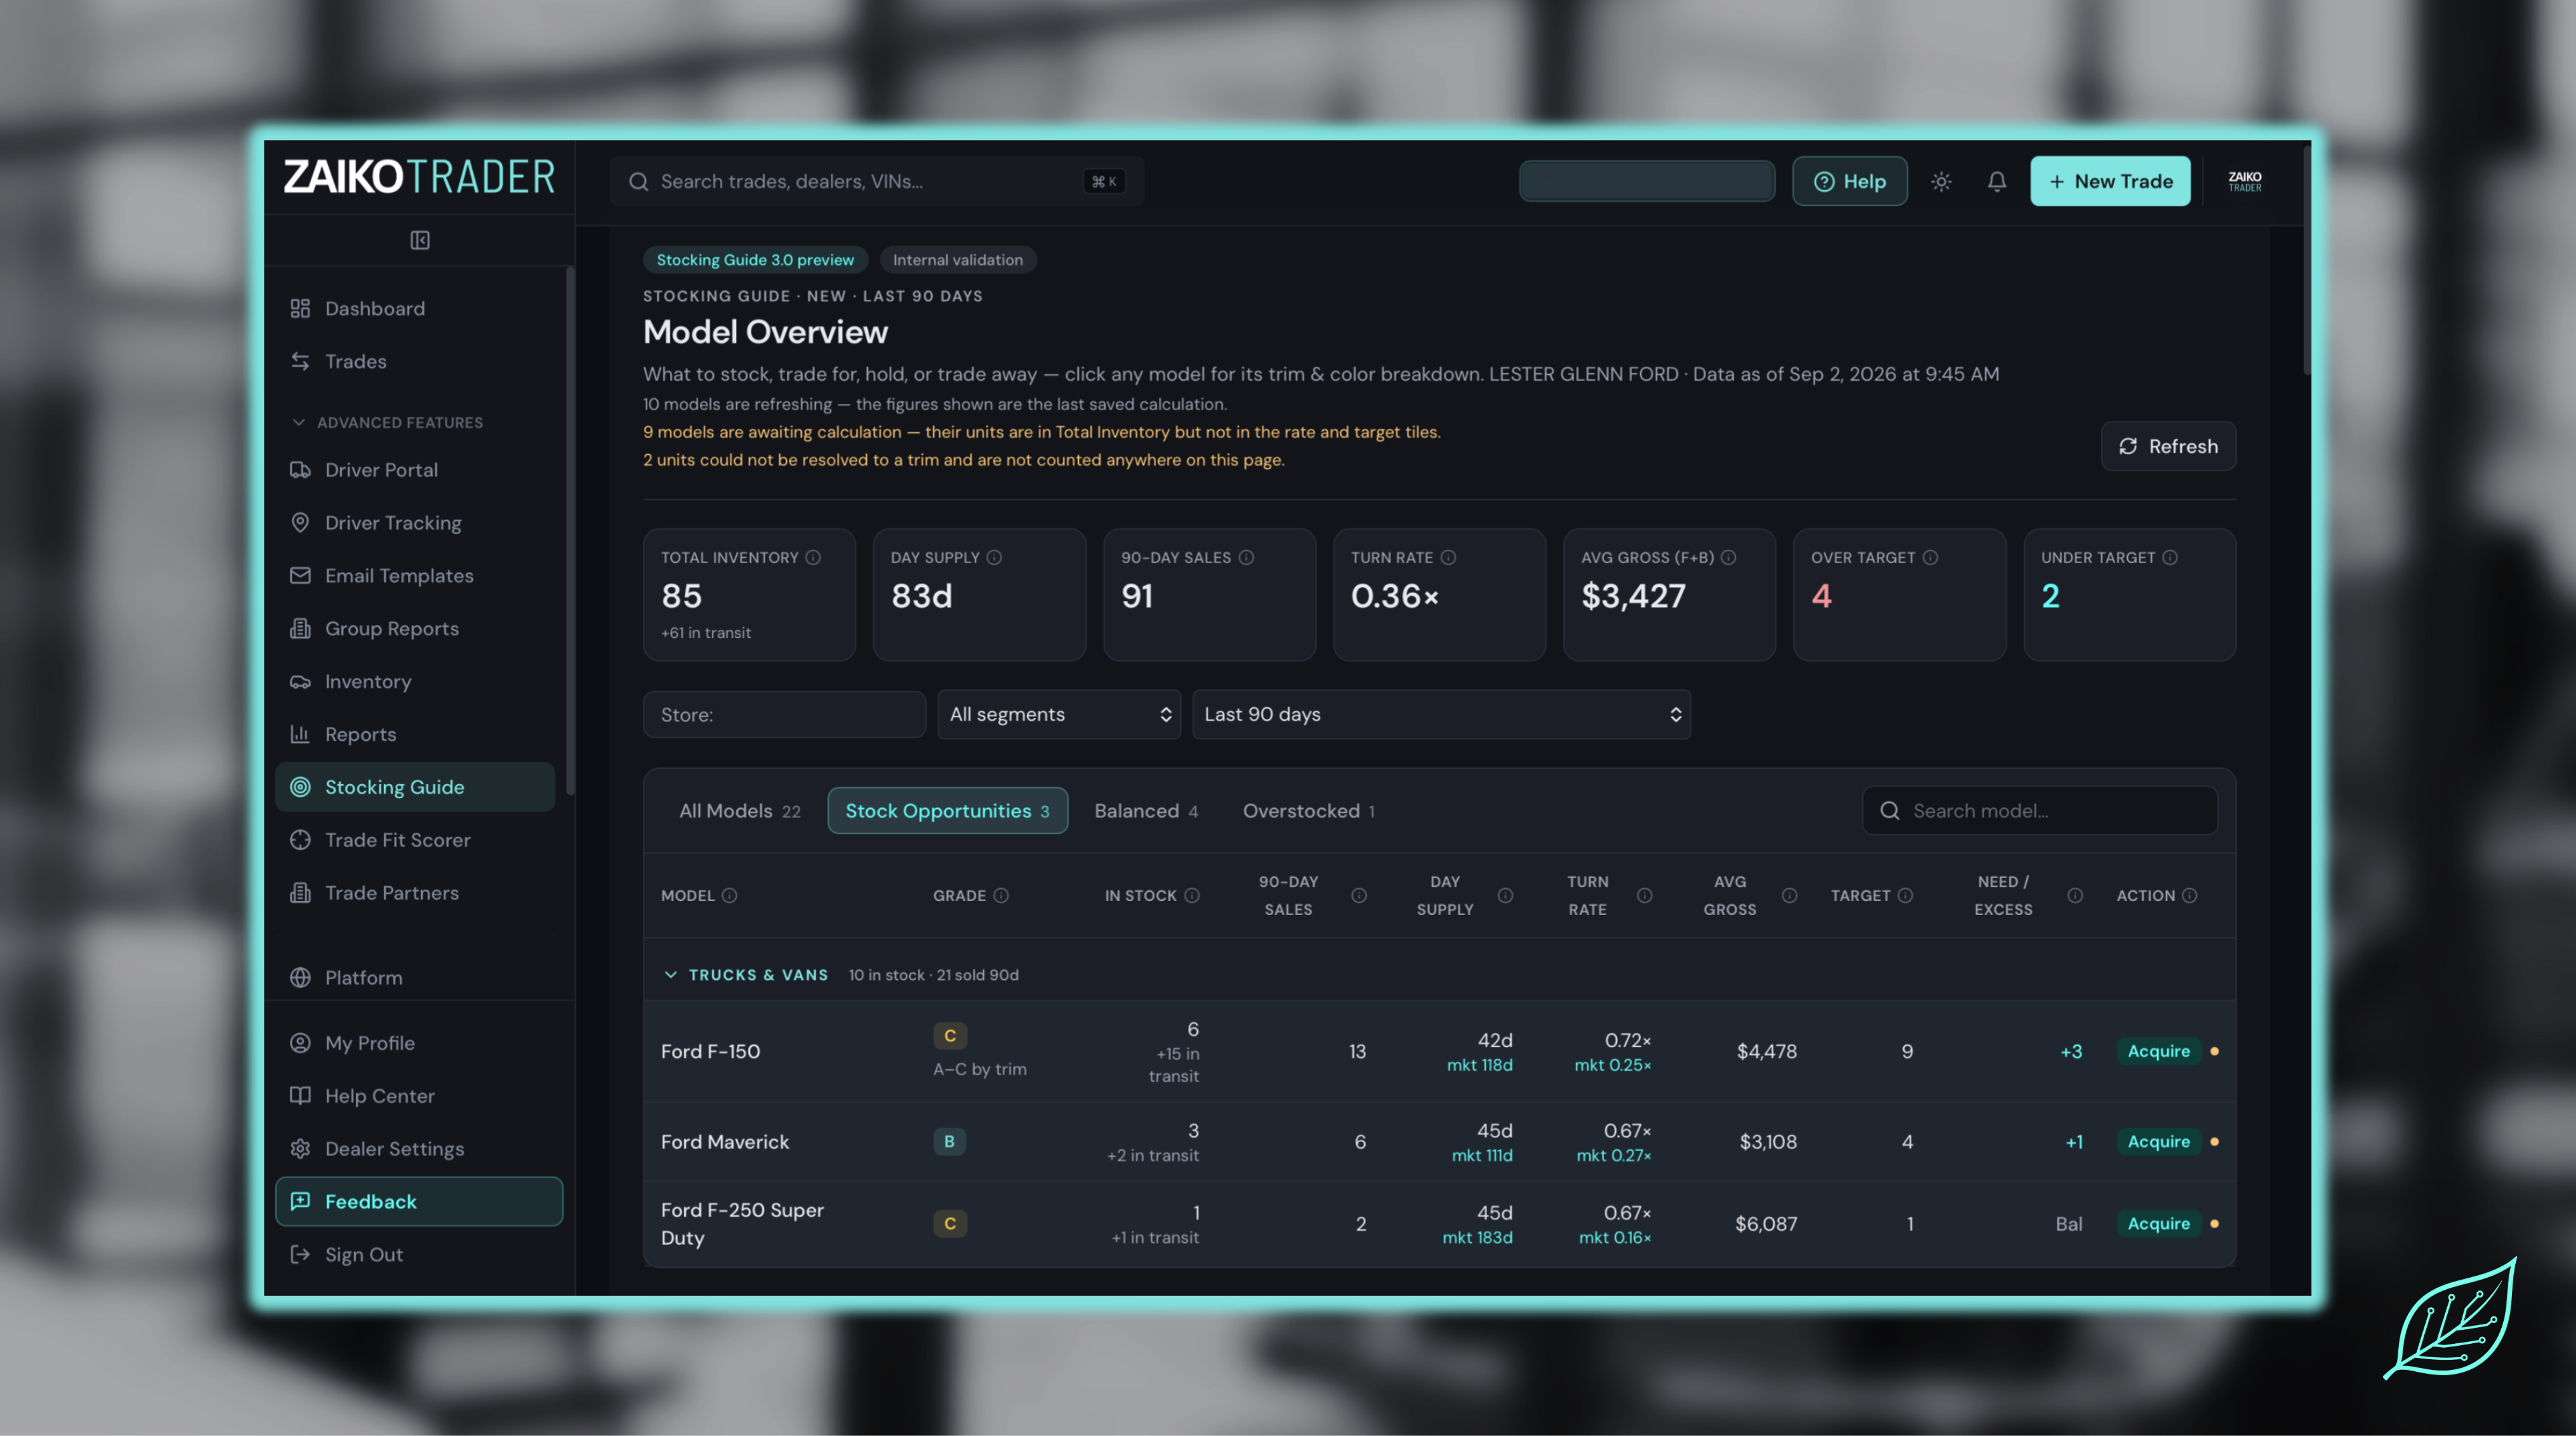Open Platform globe item
2576x1436 pixels.
[415, 977]
